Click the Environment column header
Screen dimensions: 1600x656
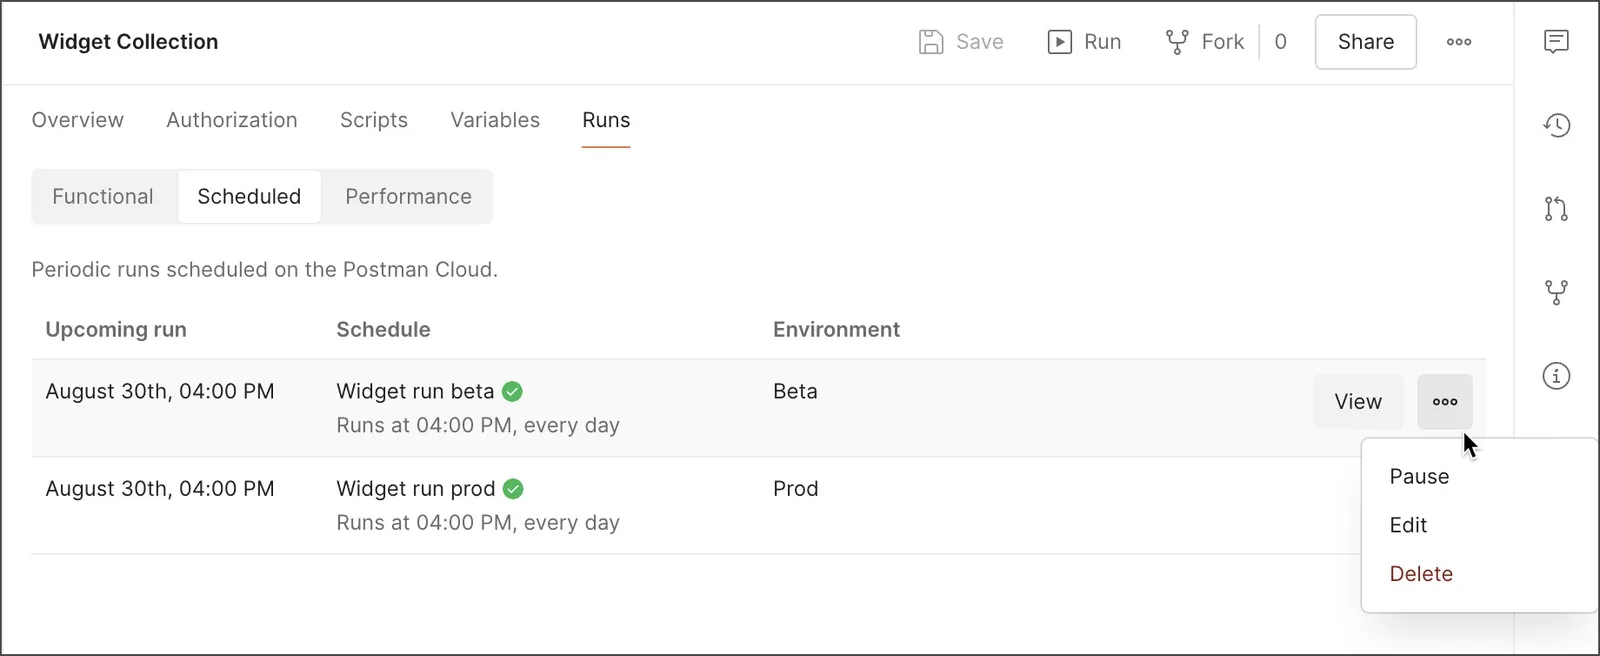[836, 330]
